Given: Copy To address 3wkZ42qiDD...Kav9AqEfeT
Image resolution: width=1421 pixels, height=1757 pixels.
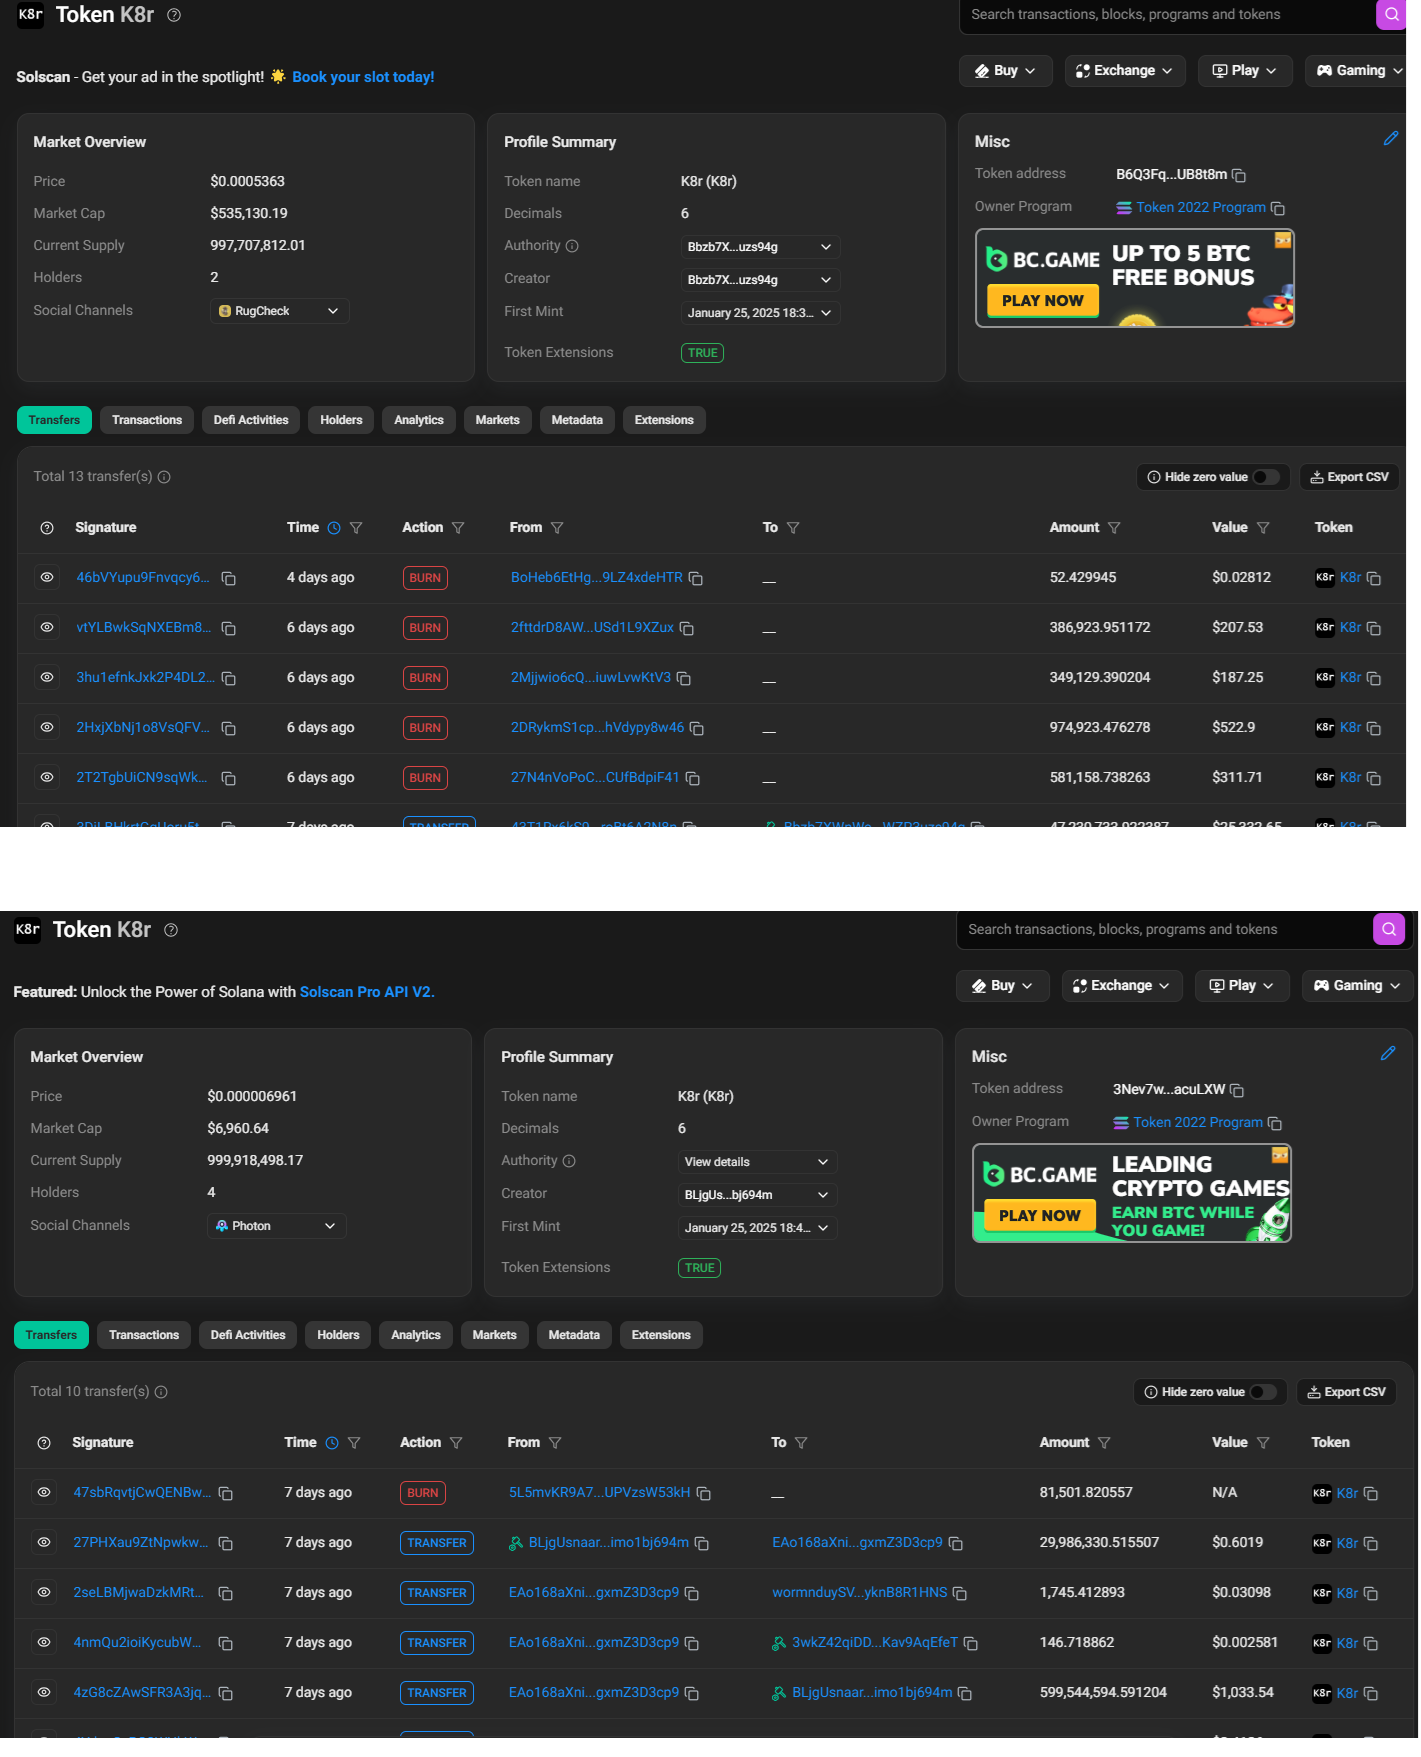Looking at the screenshot, I should pos(970,1643).
